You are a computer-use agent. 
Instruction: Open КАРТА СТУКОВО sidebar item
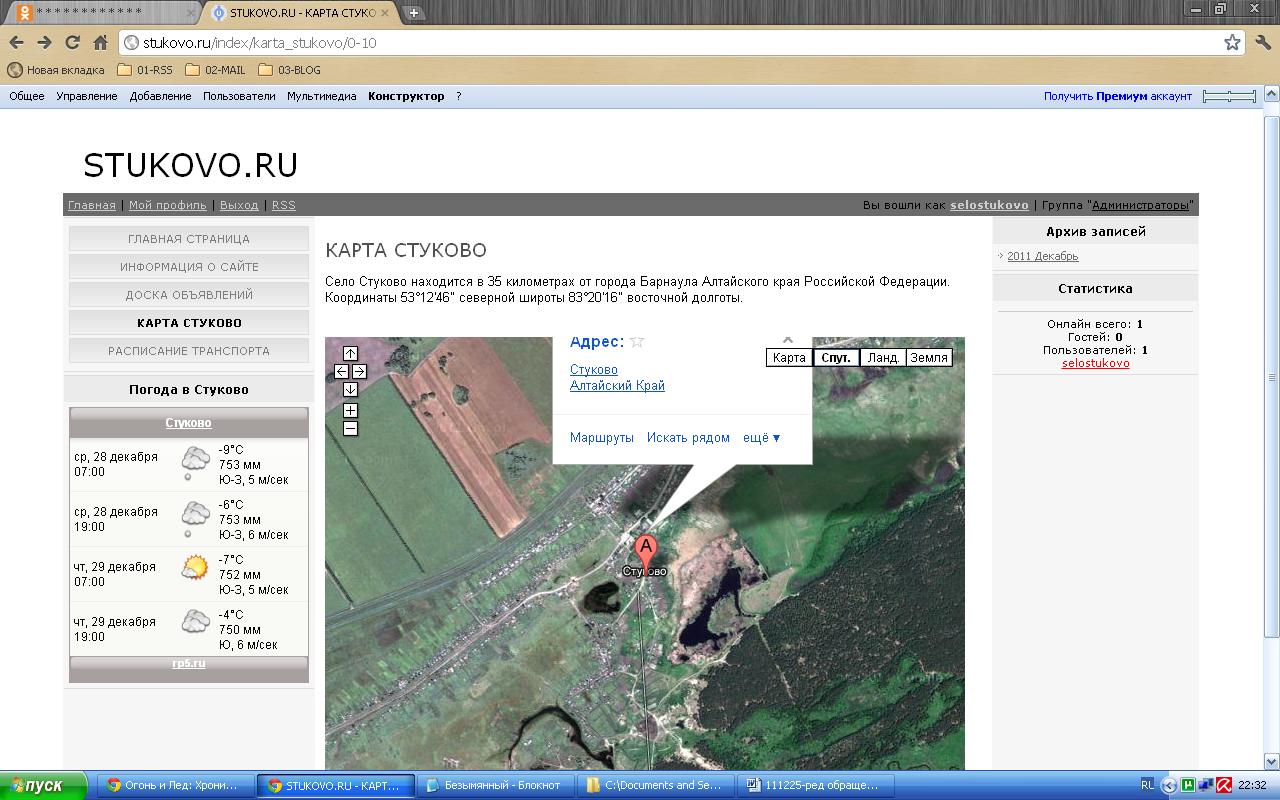[189, 323]
